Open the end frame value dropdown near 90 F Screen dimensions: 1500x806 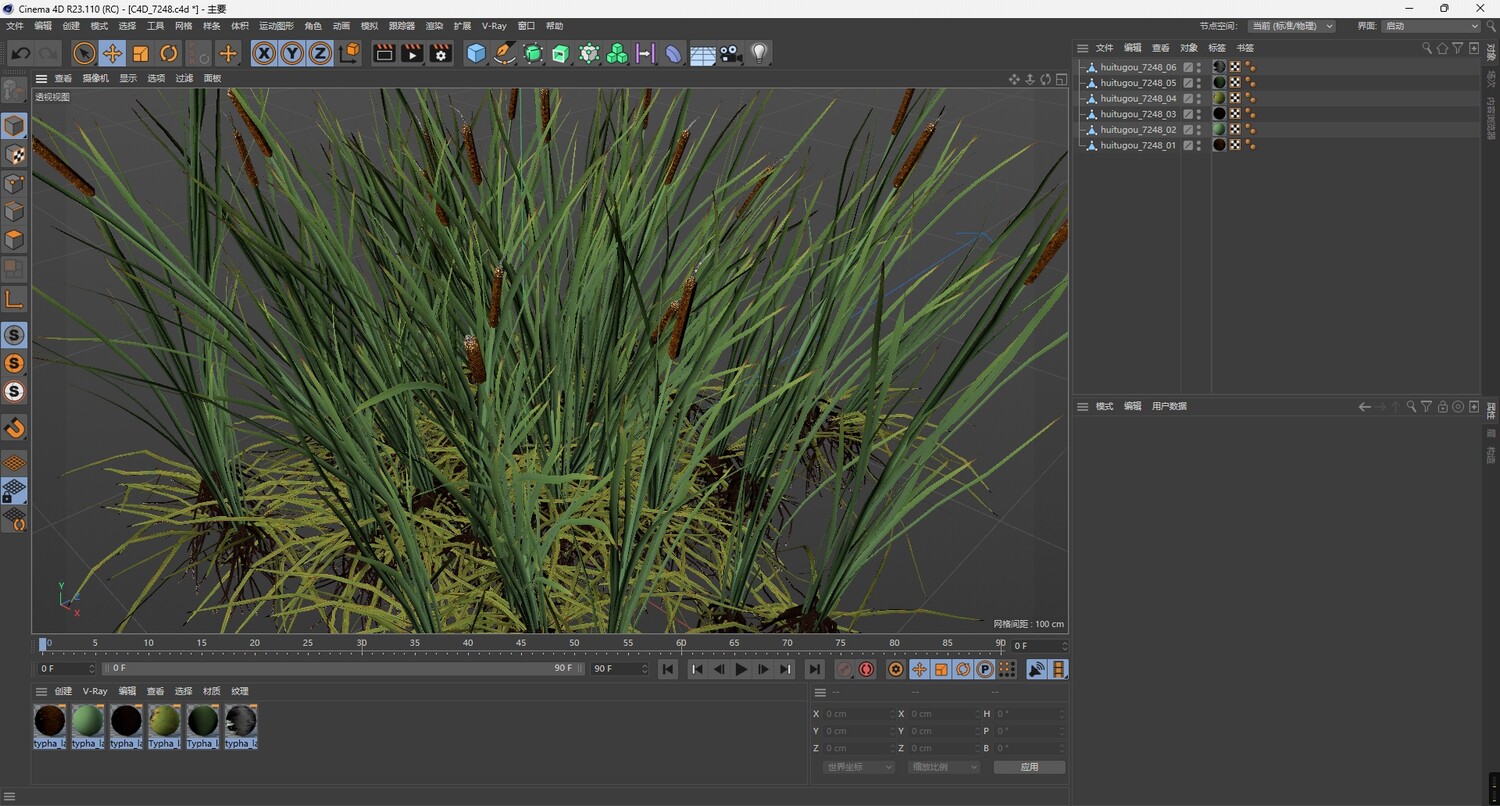point(644,668)
